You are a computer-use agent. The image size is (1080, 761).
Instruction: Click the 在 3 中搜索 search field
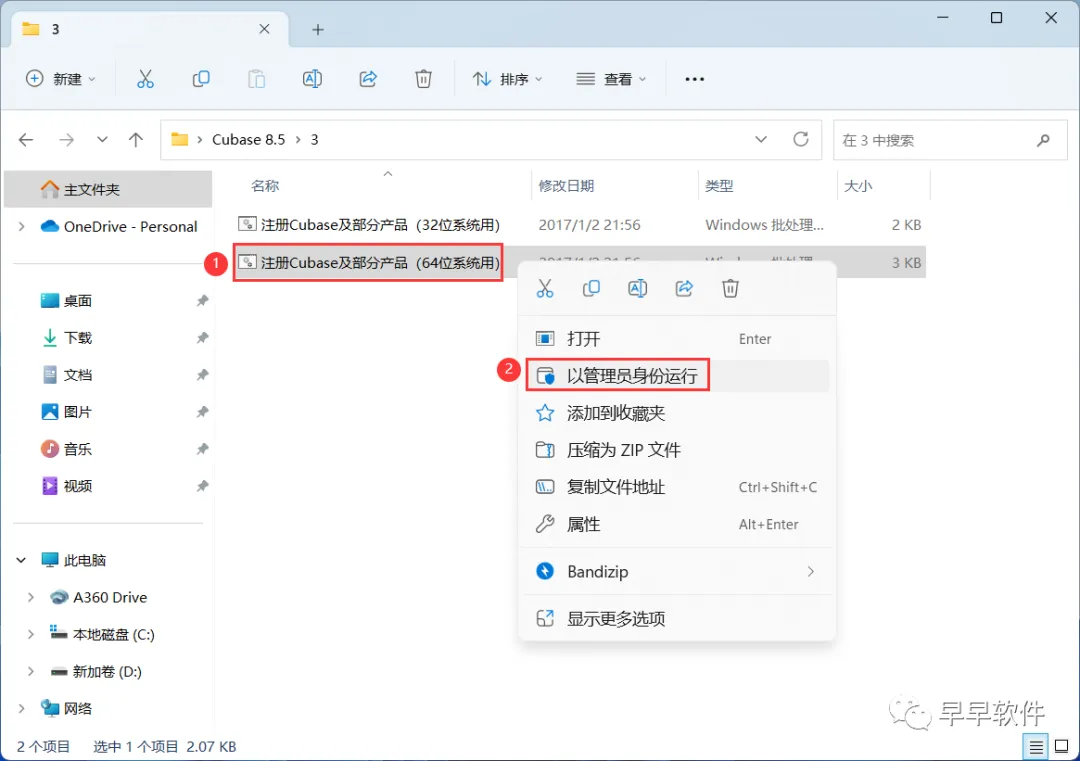click(950, 140)
